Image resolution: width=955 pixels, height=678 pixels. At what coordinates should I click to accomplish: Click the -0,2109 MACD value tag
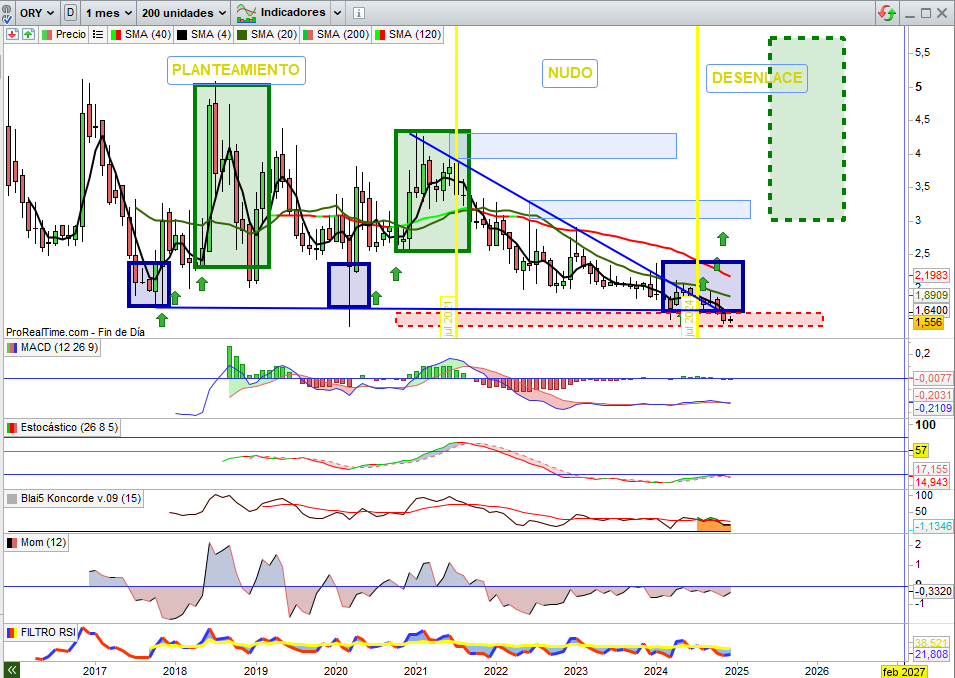(932, 408)
